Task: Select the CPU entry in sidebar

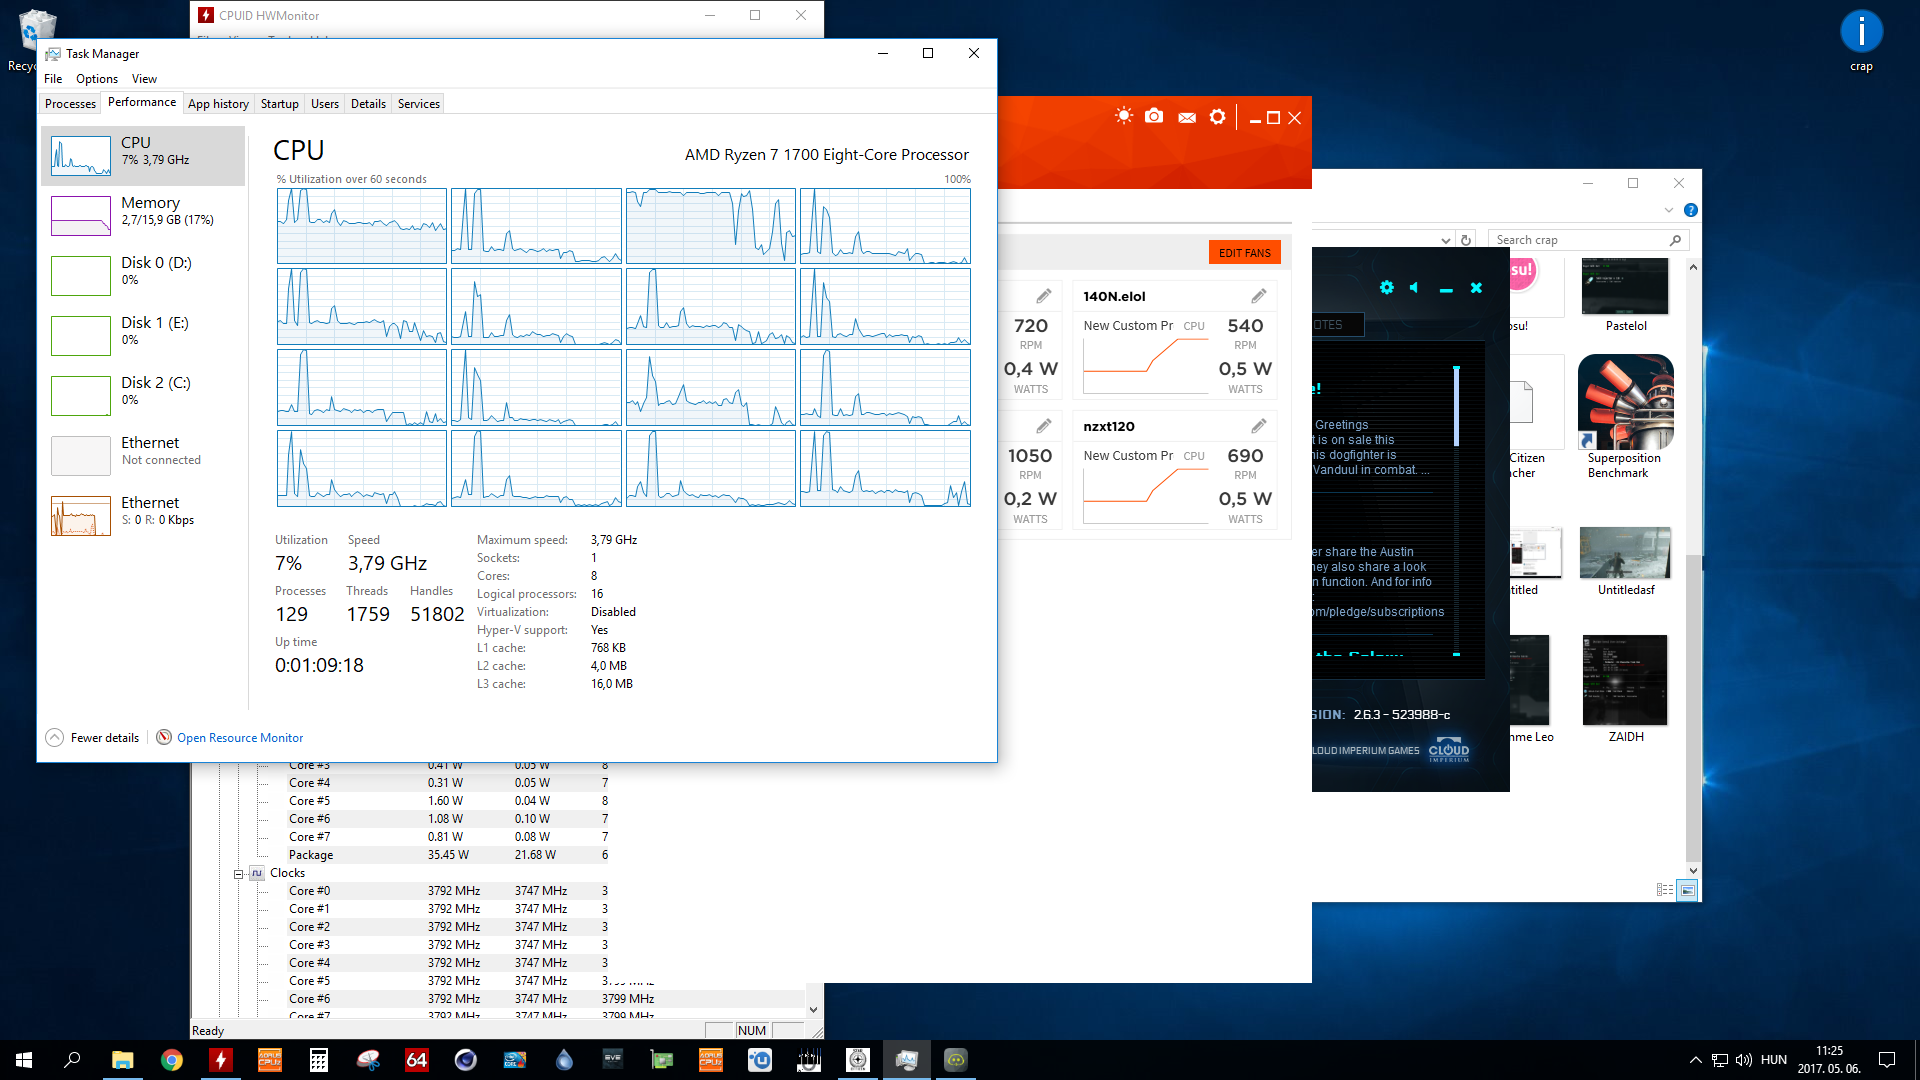Action: 143,155
